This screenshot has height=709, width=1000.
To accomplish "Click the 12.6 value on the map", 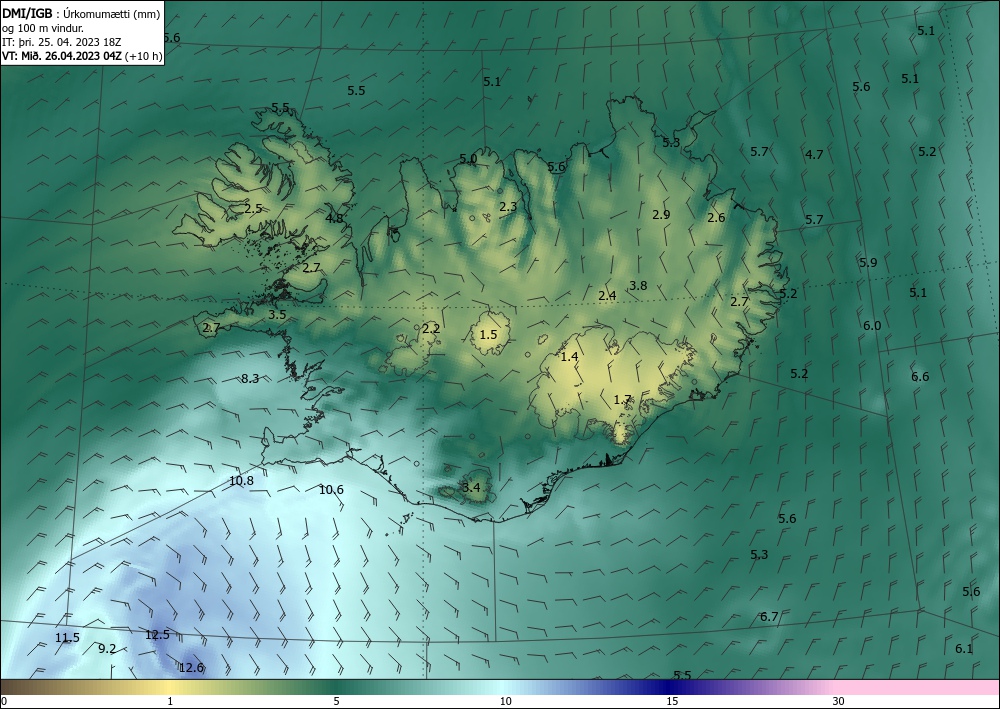I will pyautogui.click(x=191, y=668).
